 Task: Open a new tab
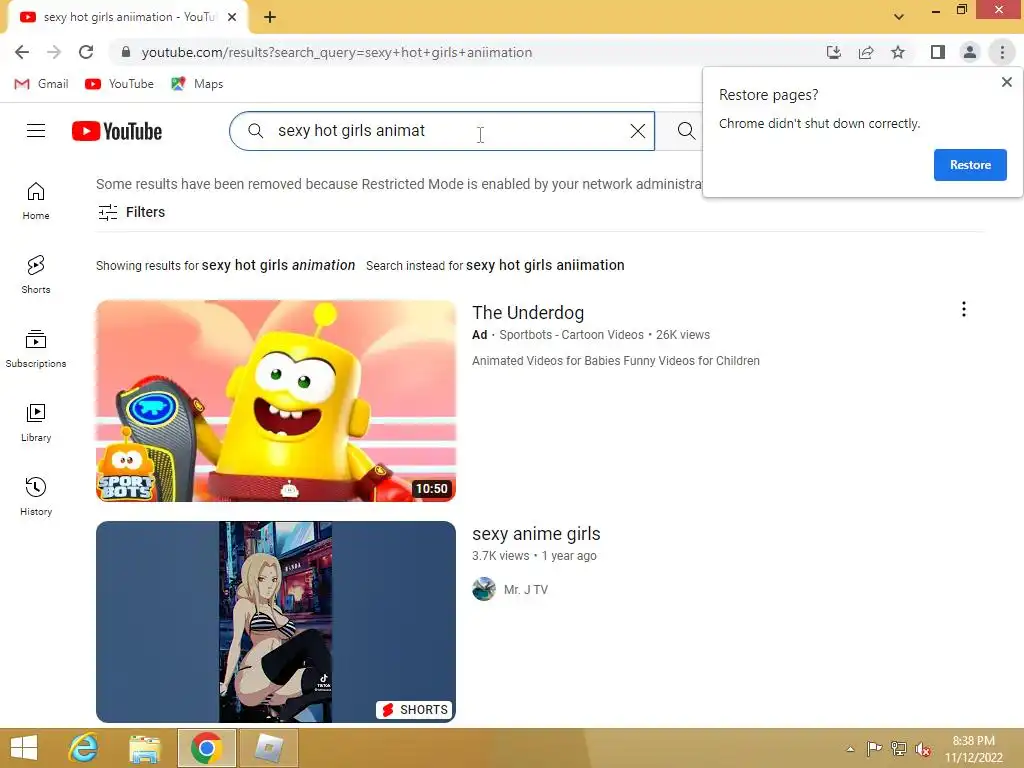[x=270, y=17]
